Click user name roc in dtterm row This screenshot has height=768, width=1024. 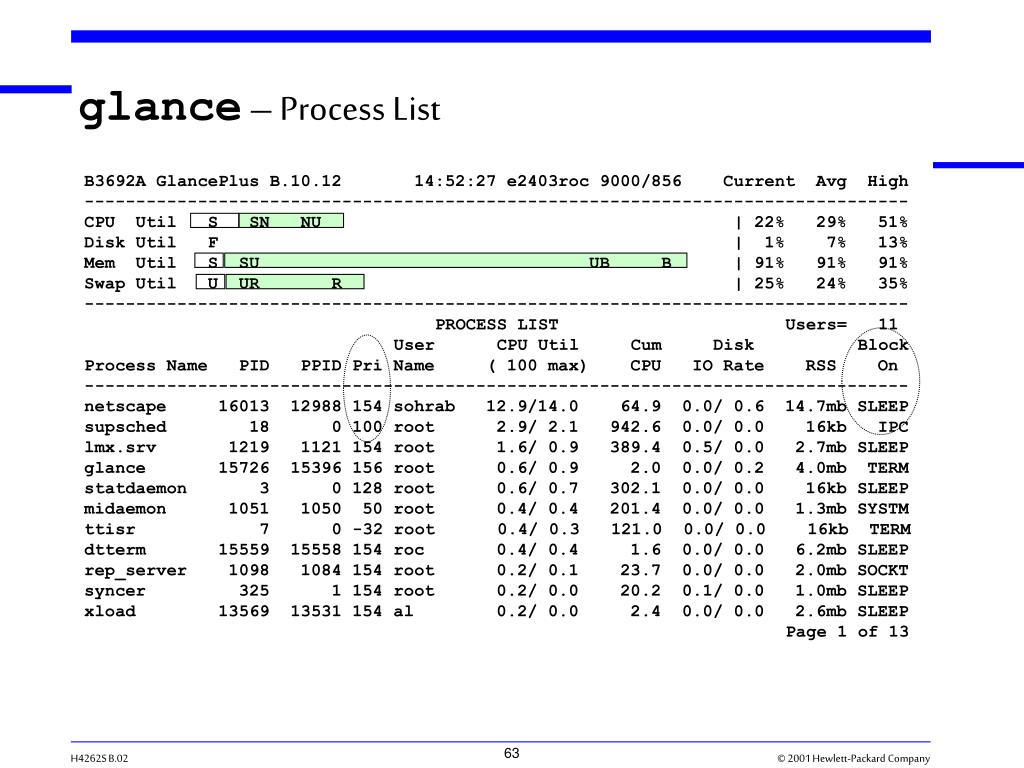click(x=409, y=550)
